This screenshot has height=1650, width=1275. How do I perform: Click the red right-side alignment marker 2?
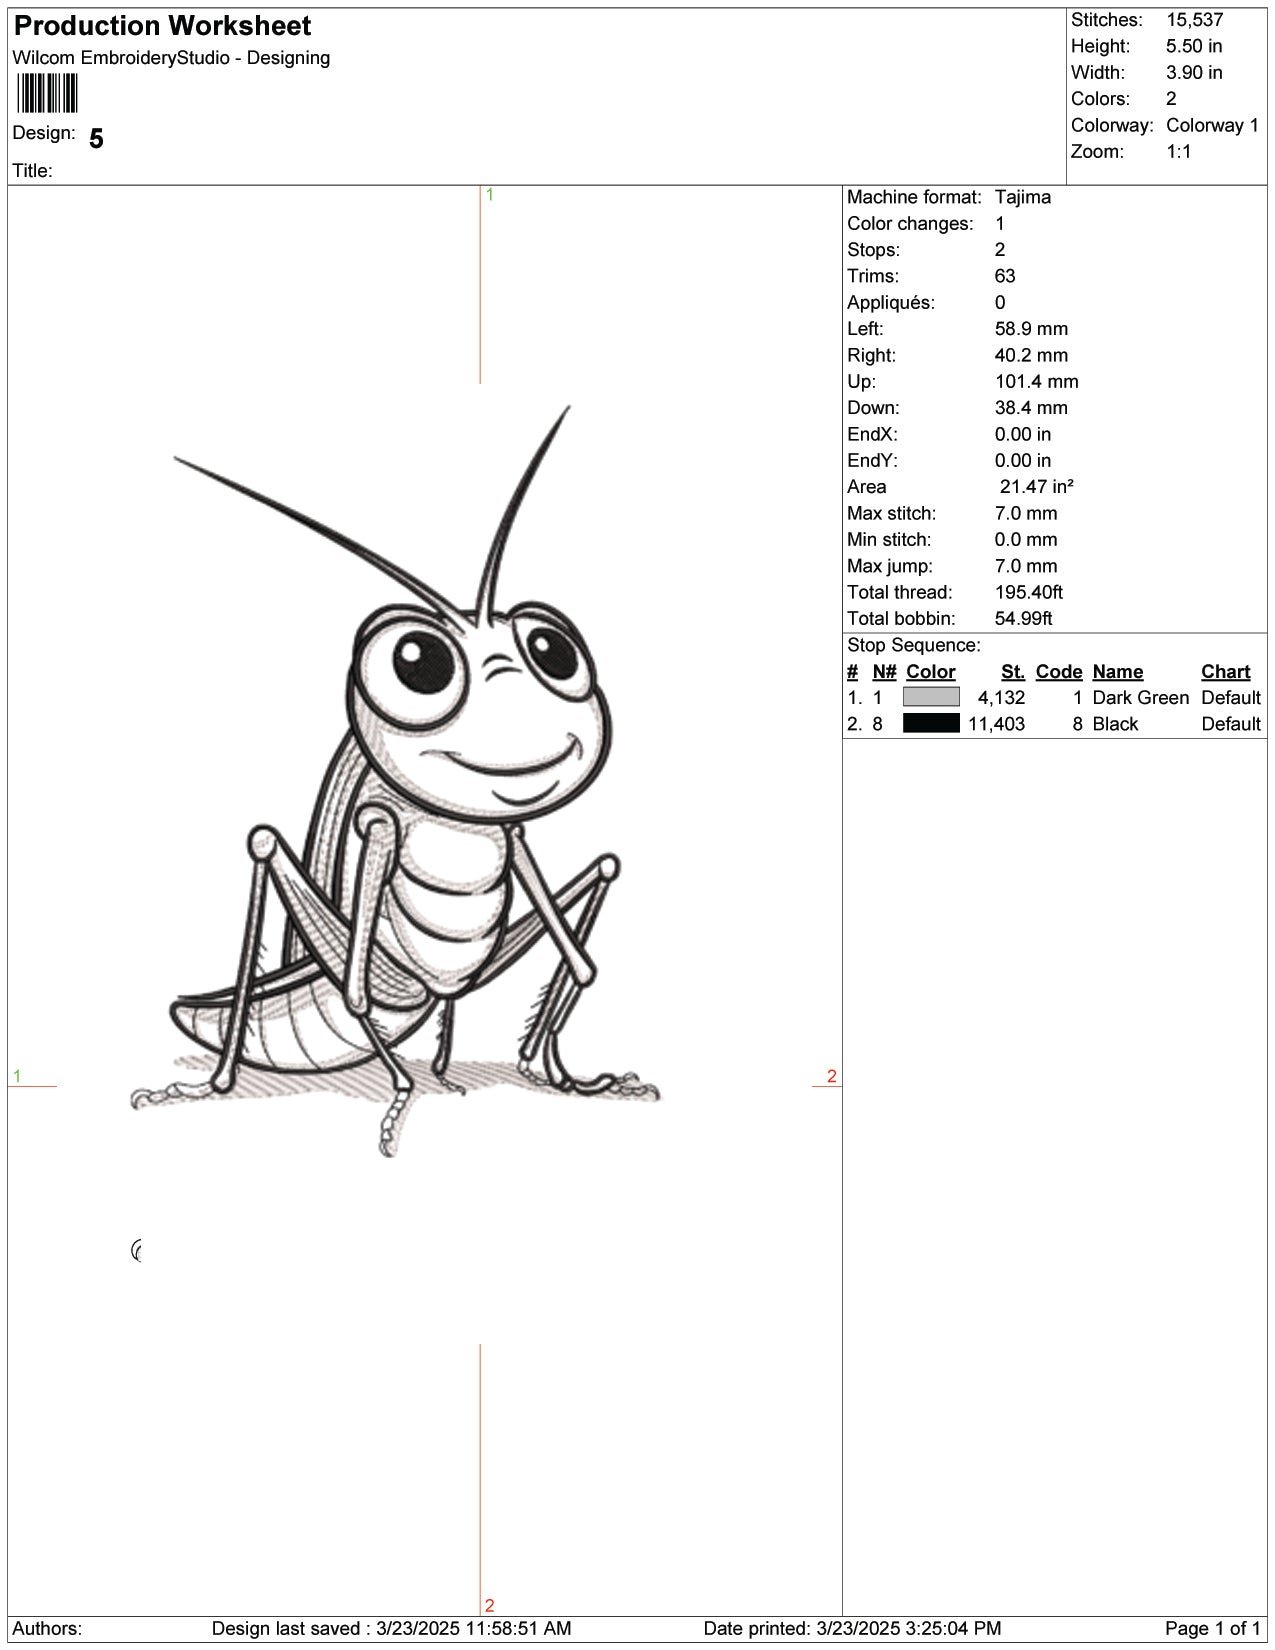pyautogui.click(x=831, y=1077)
